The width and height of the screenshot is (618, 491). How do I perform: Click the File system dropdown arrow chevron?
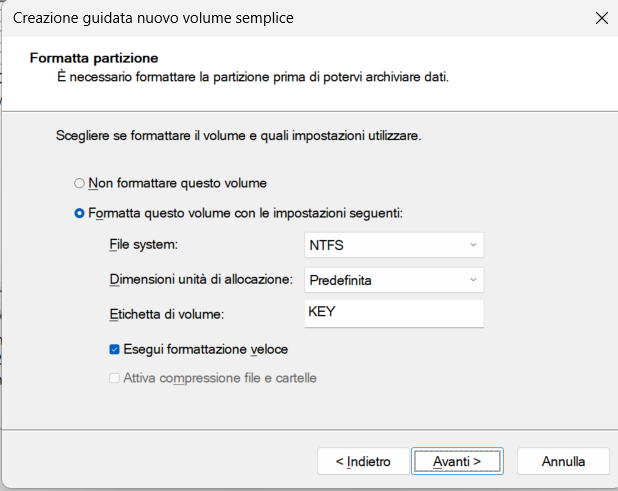pos(473,245)
